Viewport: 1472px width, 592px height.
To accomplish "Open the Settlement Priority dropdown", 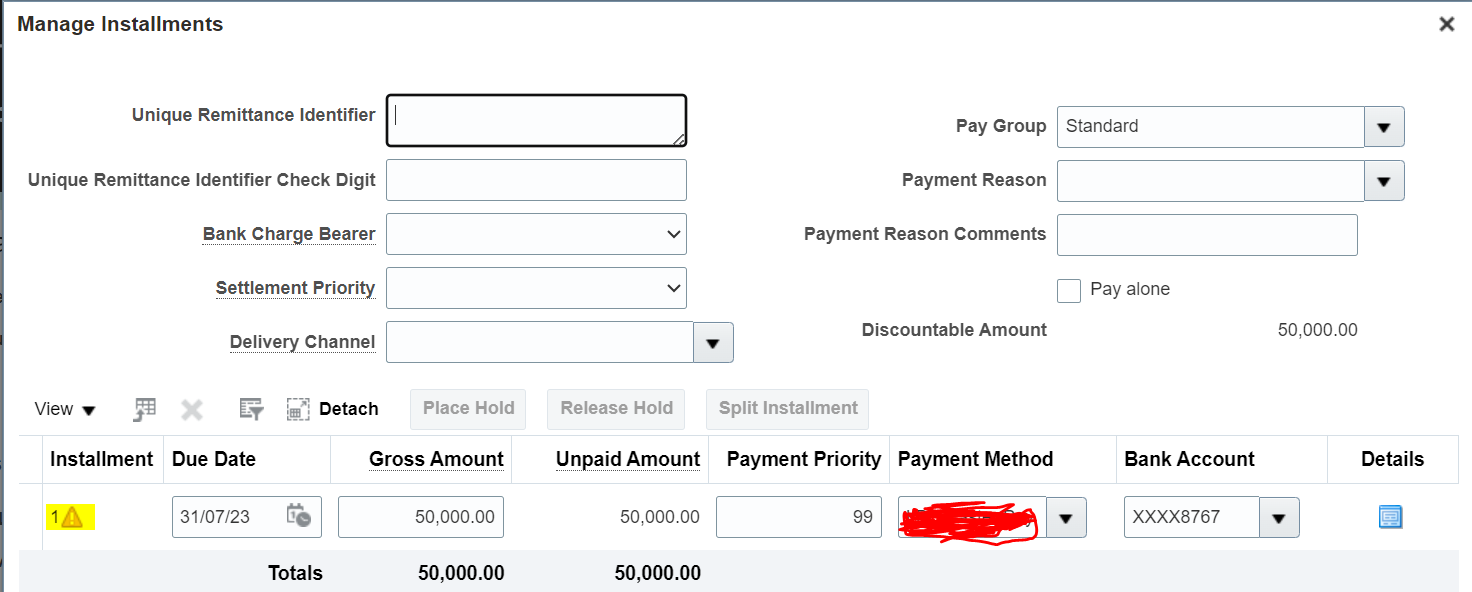I will [x=673, y=288].
